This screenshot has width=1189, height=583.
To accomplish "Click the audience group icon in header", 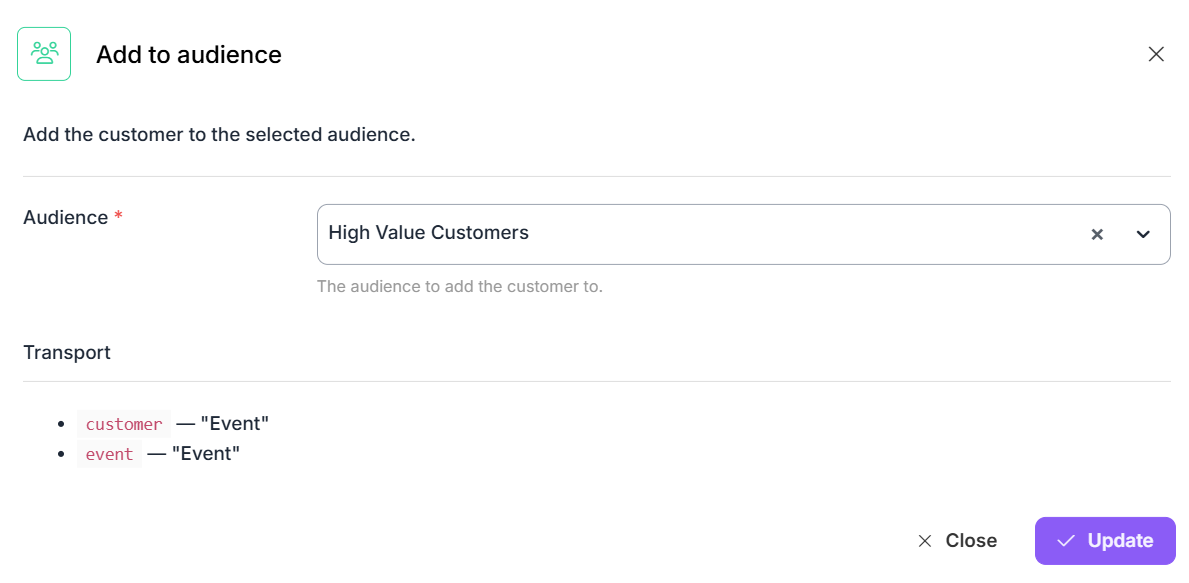I will click(44, 54).
